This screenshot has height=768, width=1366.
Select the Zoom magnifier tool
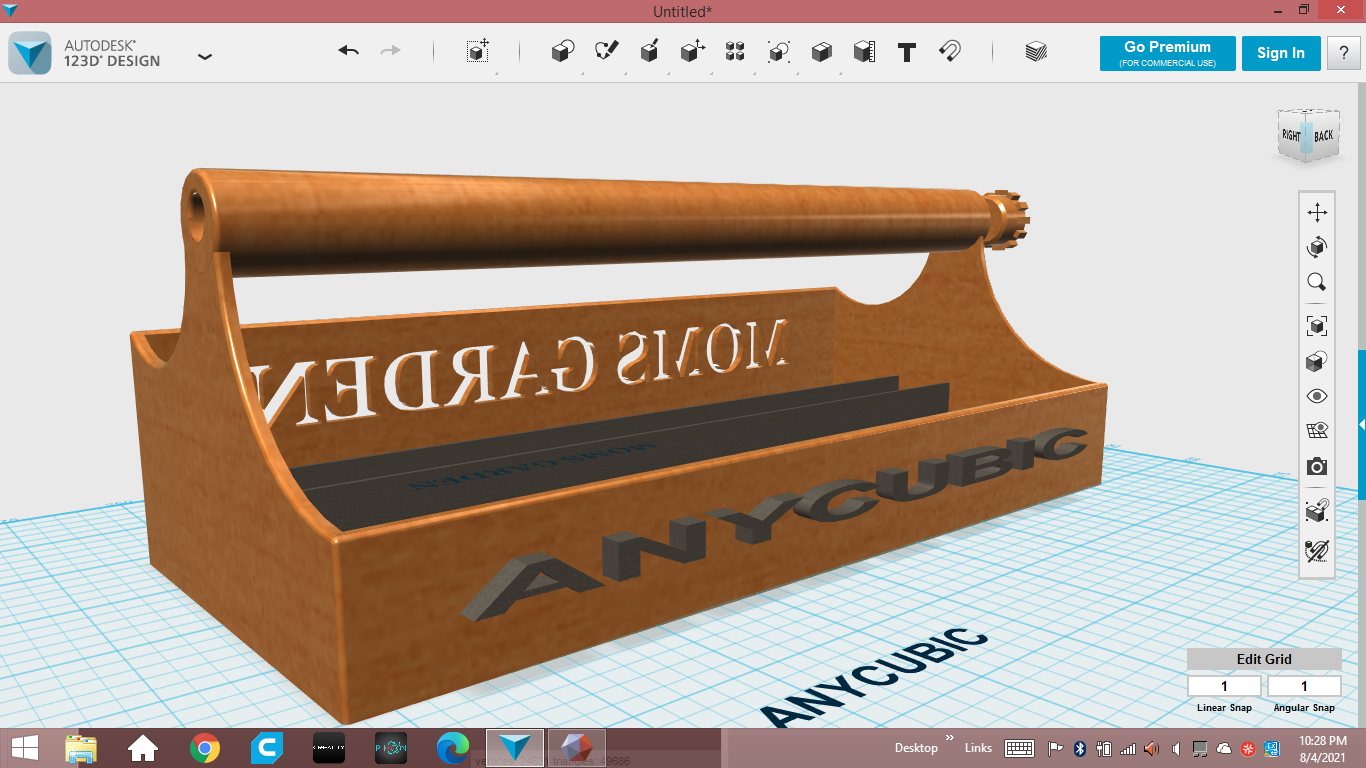[1317, 282]
